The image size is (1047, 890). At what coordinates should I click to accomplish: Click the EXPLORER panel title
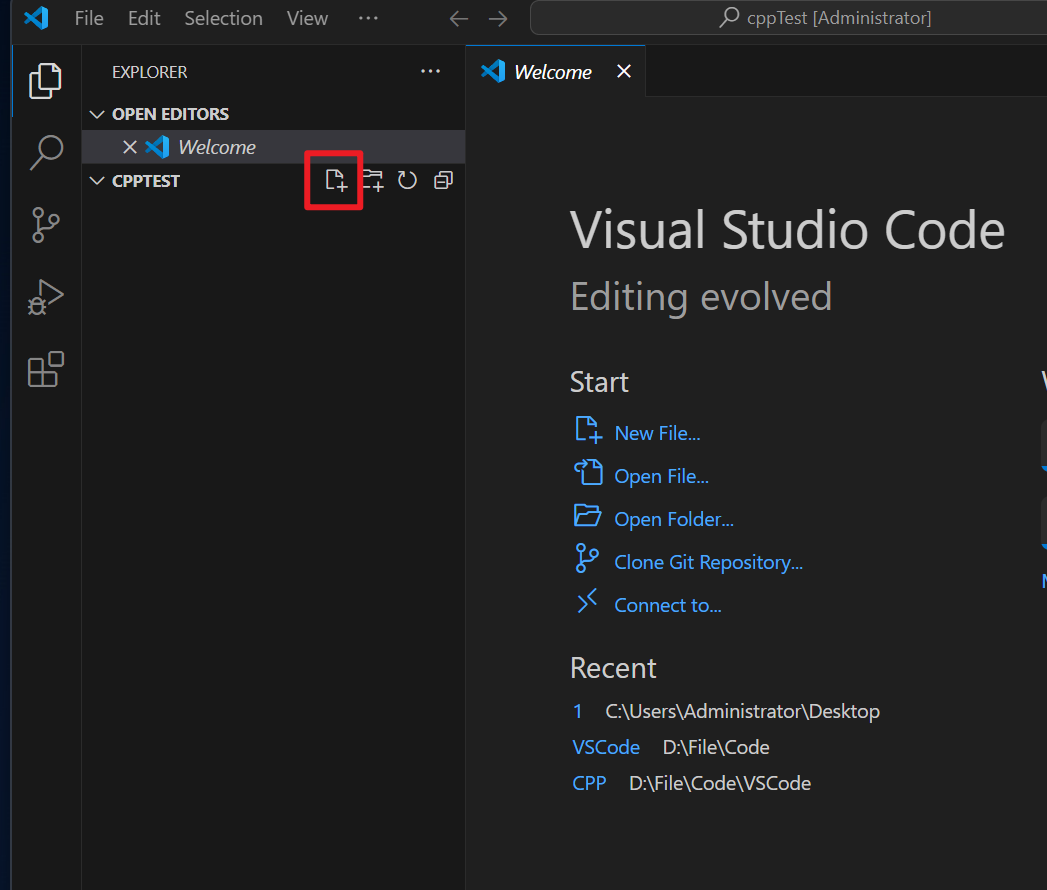point(150,72)
